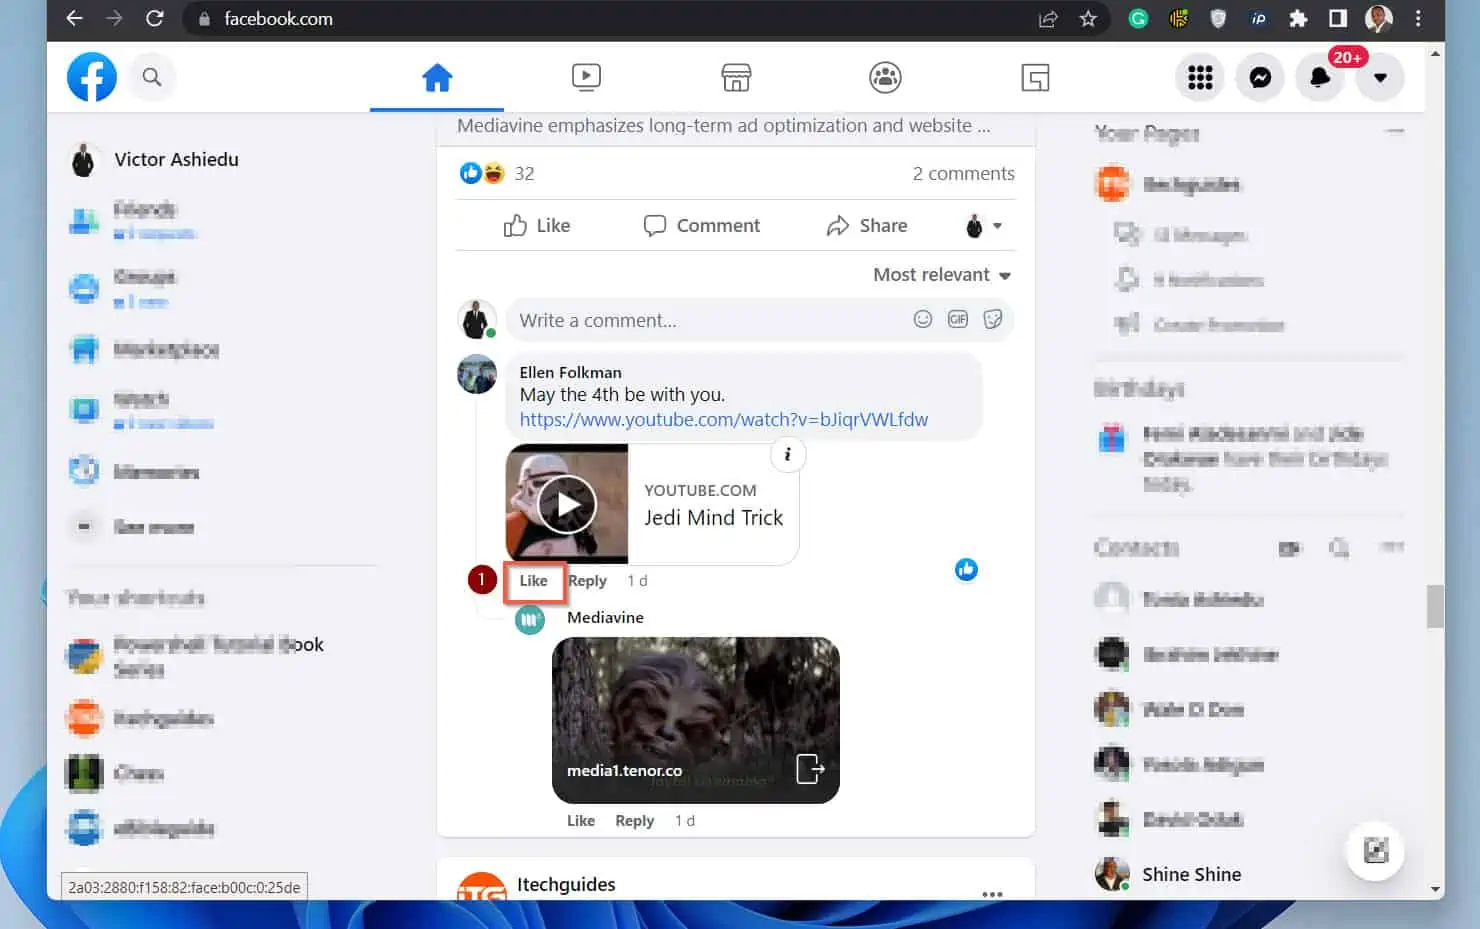This screenshot has height=929, width=1480.
Task: Expand the account dropdown arrow
Action: pyautogui.click(x=1380, y=77)
